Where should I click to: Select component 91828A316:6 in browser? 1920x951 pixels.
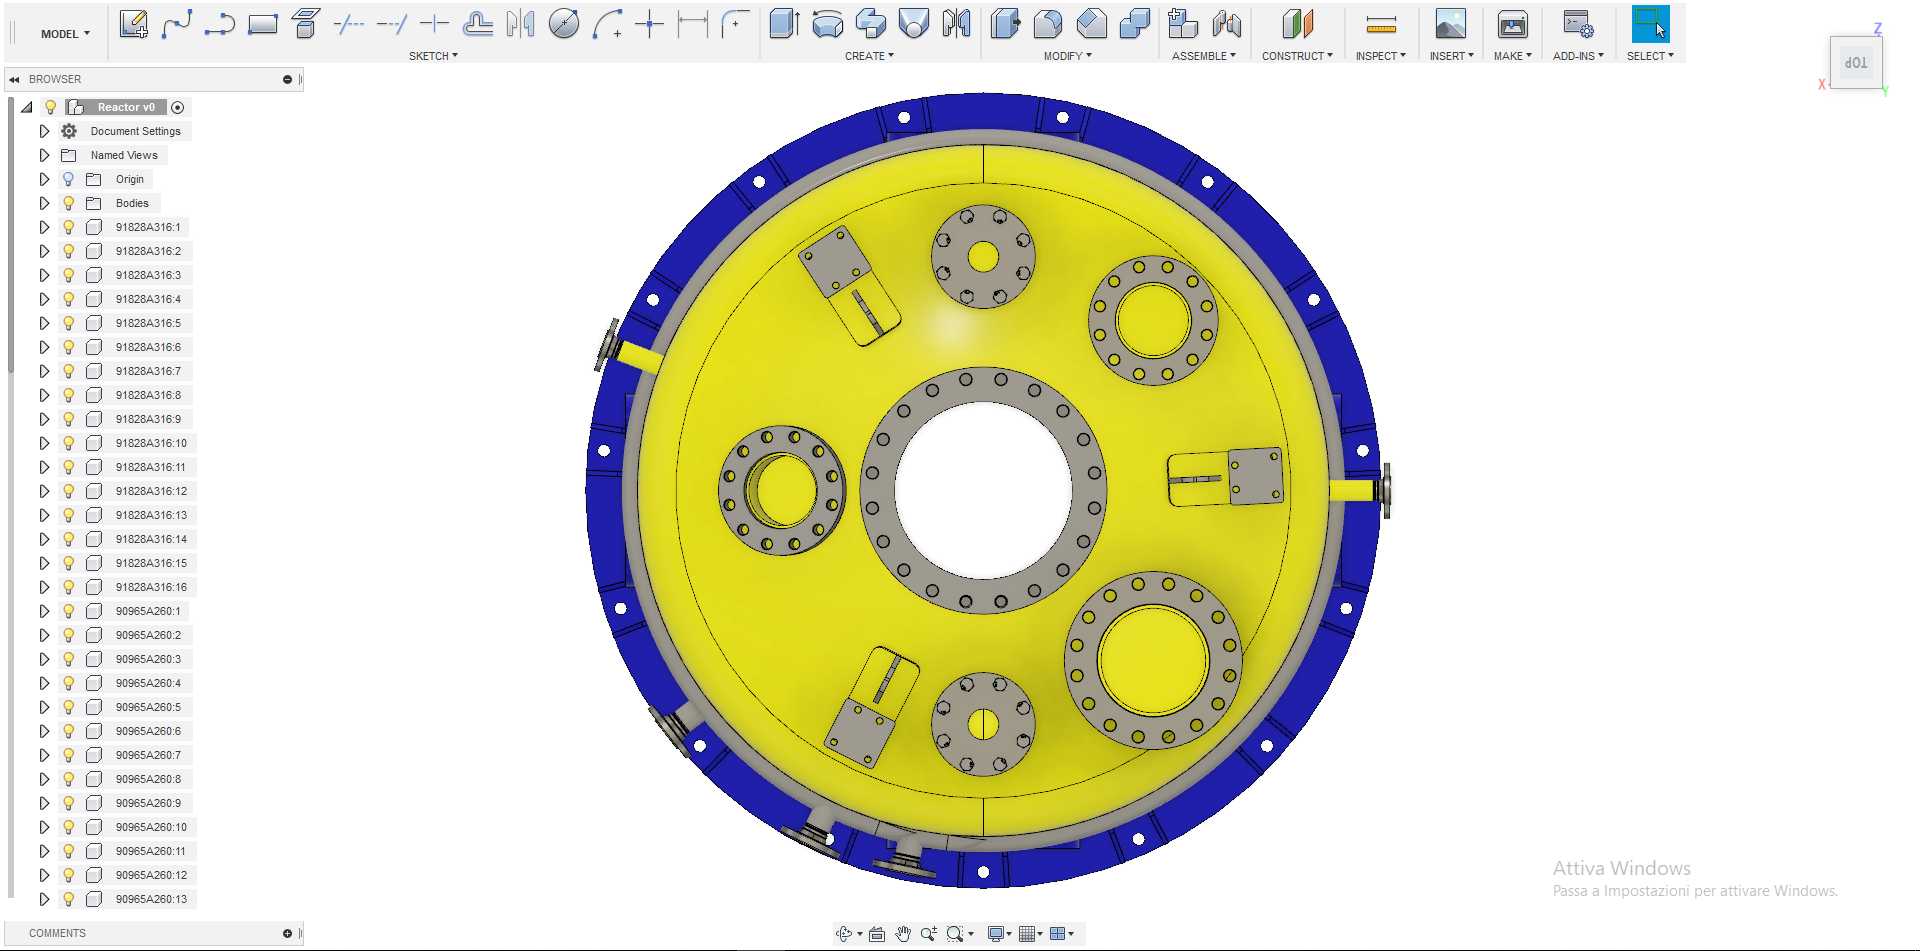pyautogui.click(x=148, y=347)
